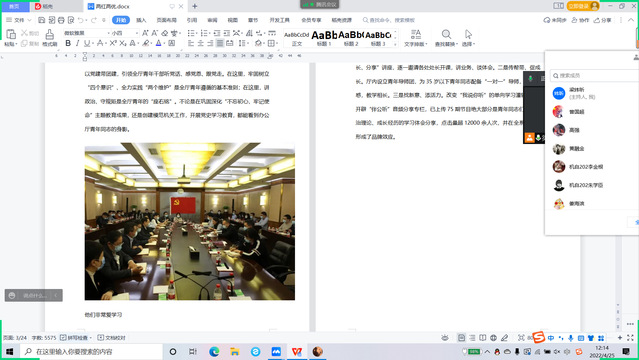Viewport: 639px width, 360px height.
Task: Toggle bold formatting
Action: pos(68,43)
